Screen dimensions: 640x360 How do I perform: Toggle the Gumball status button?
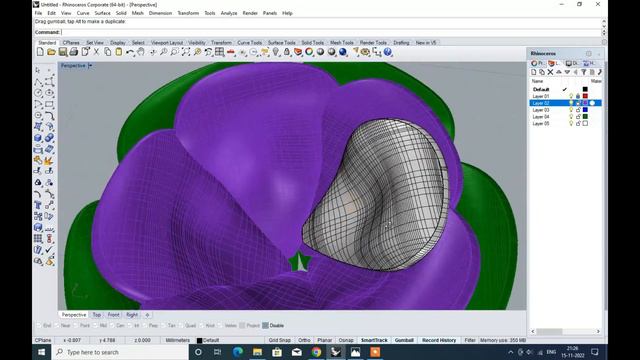pos(404,340)
